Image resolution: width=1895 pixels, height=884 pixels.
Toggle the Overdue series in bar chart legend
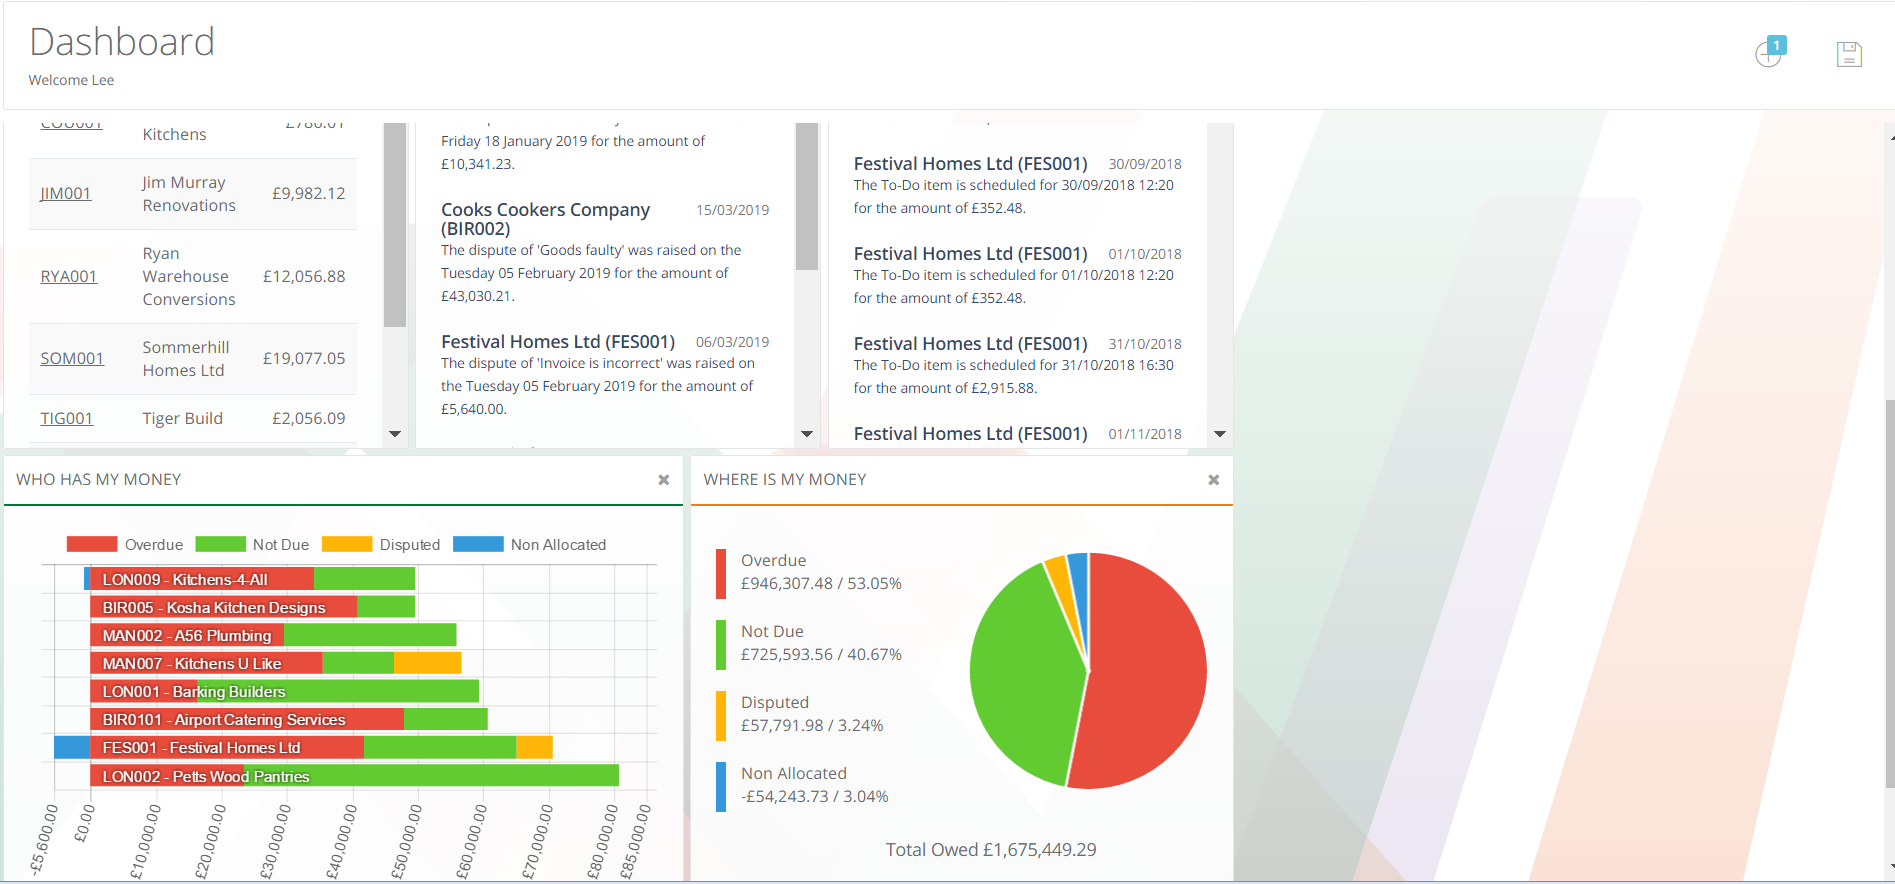coord(125,544)
